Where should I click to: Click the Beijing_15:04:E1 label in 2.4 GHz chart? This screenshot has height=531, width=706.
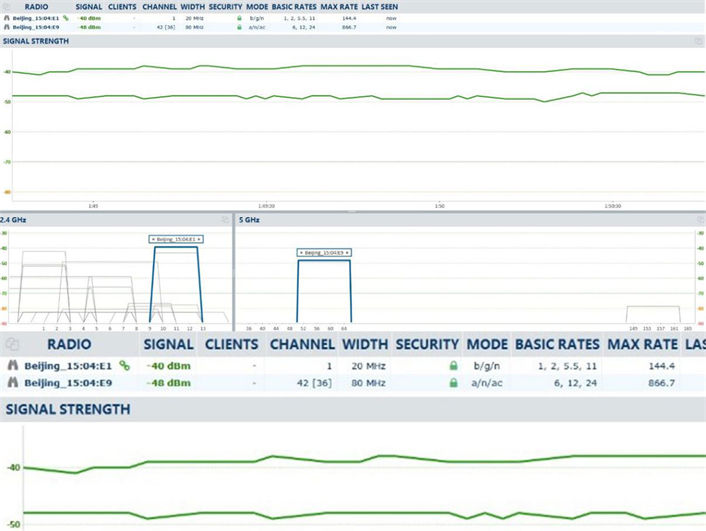tap(176, 239)
